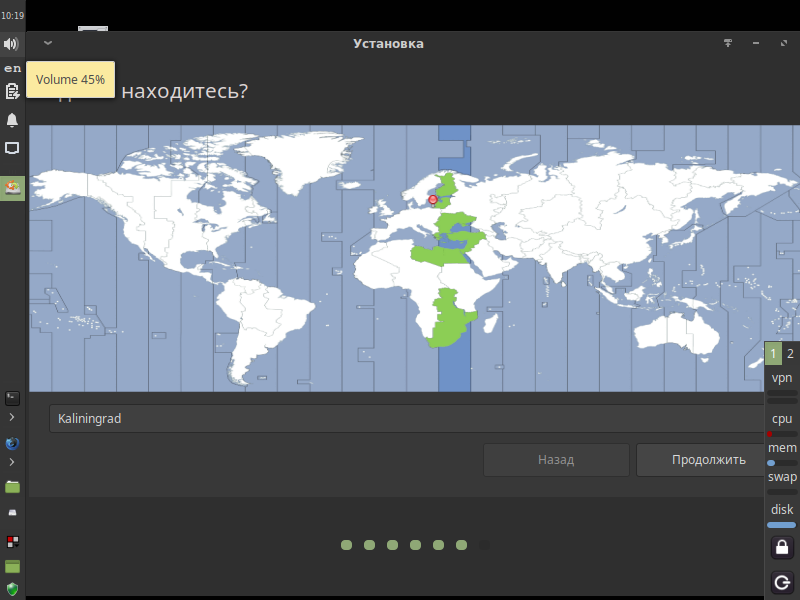Click the logout power icon
800x600 pixels.
coord(782,582)
